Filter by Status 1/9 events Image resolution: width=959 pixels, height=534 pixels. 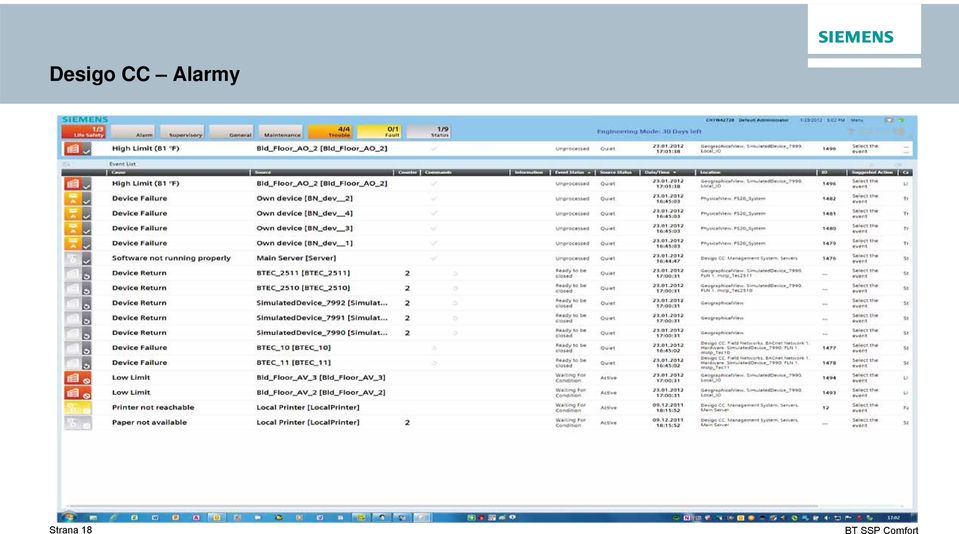428,132
